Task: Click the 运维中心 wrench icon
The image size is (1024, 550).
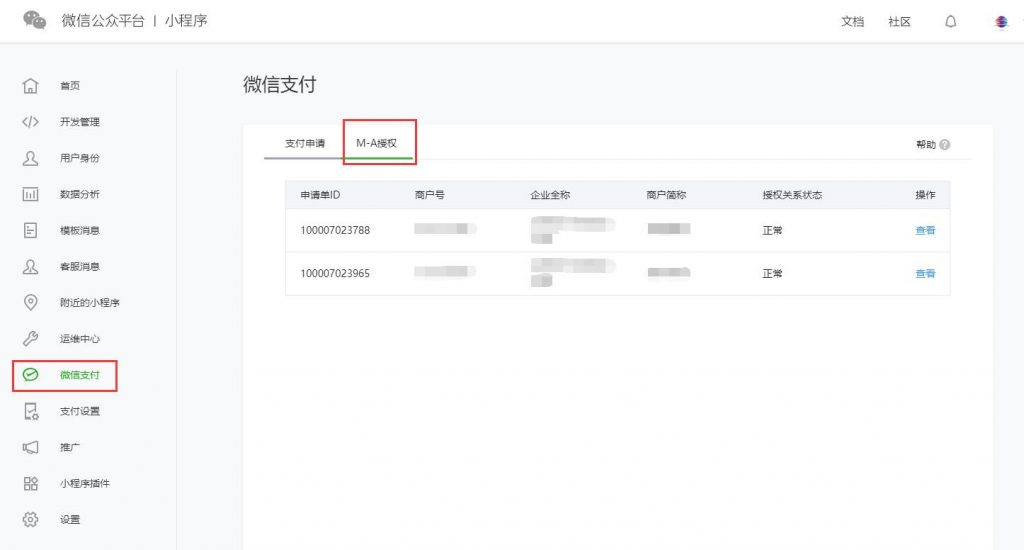Action: [x=31, y=338]
